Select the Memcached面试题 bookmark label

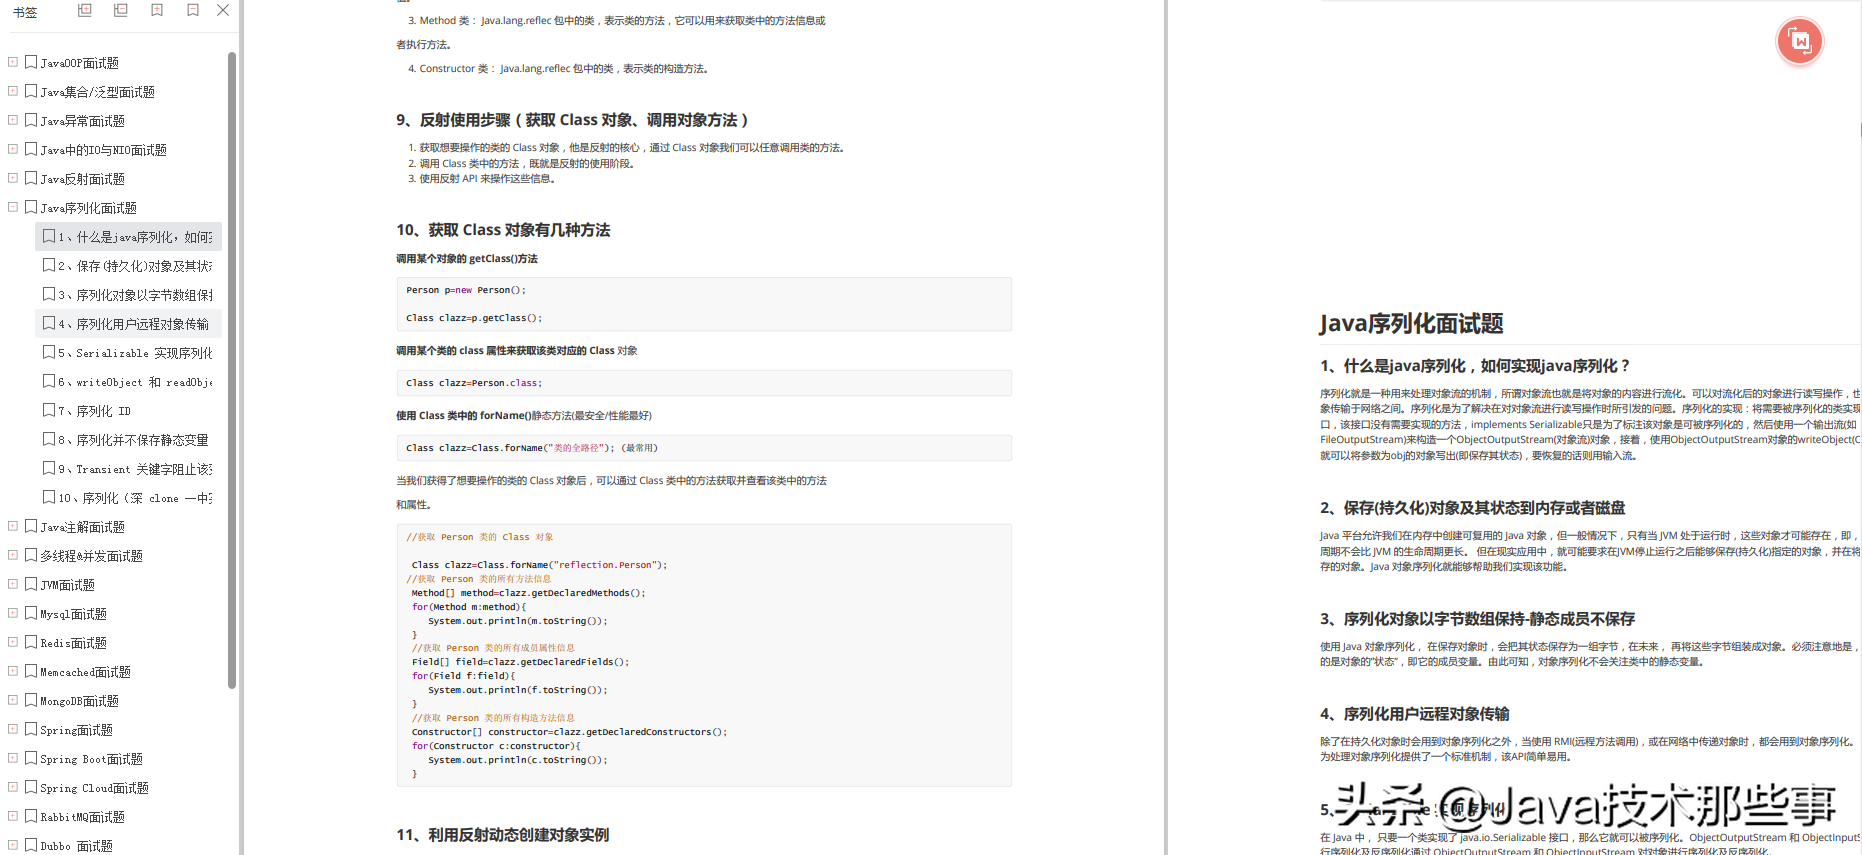click(86, 672)
